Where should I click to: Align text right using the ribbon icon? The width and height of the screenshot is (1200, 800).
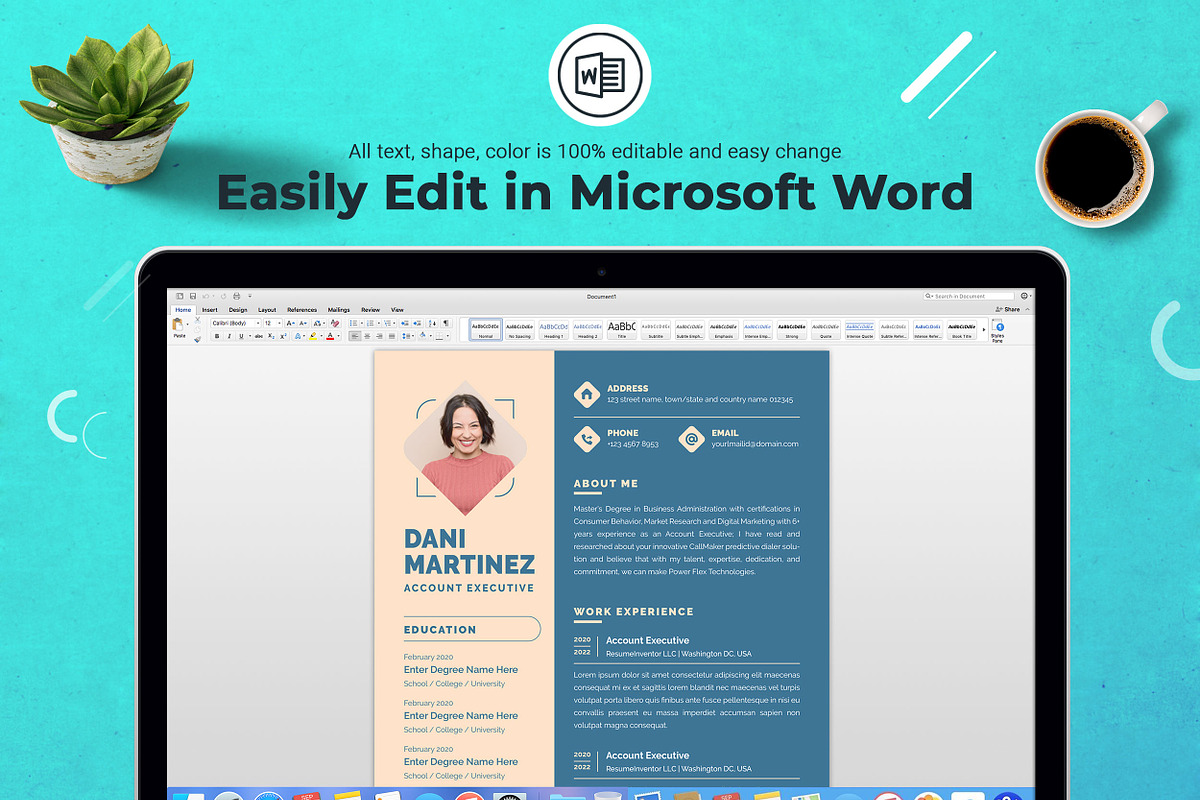379,336
